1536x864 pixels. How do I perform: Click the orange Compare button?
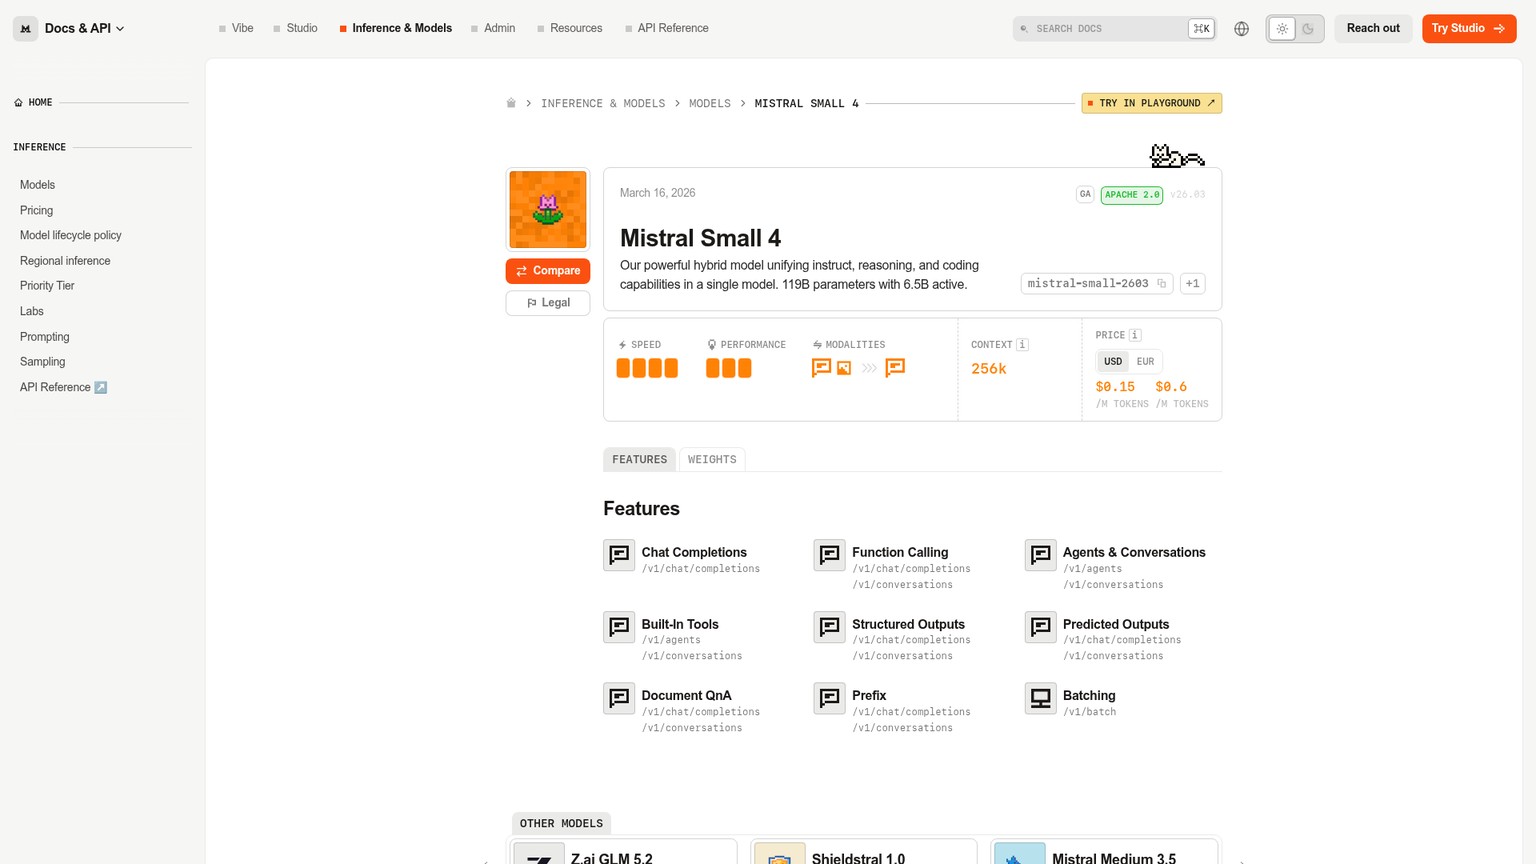(x=548, y=271)
